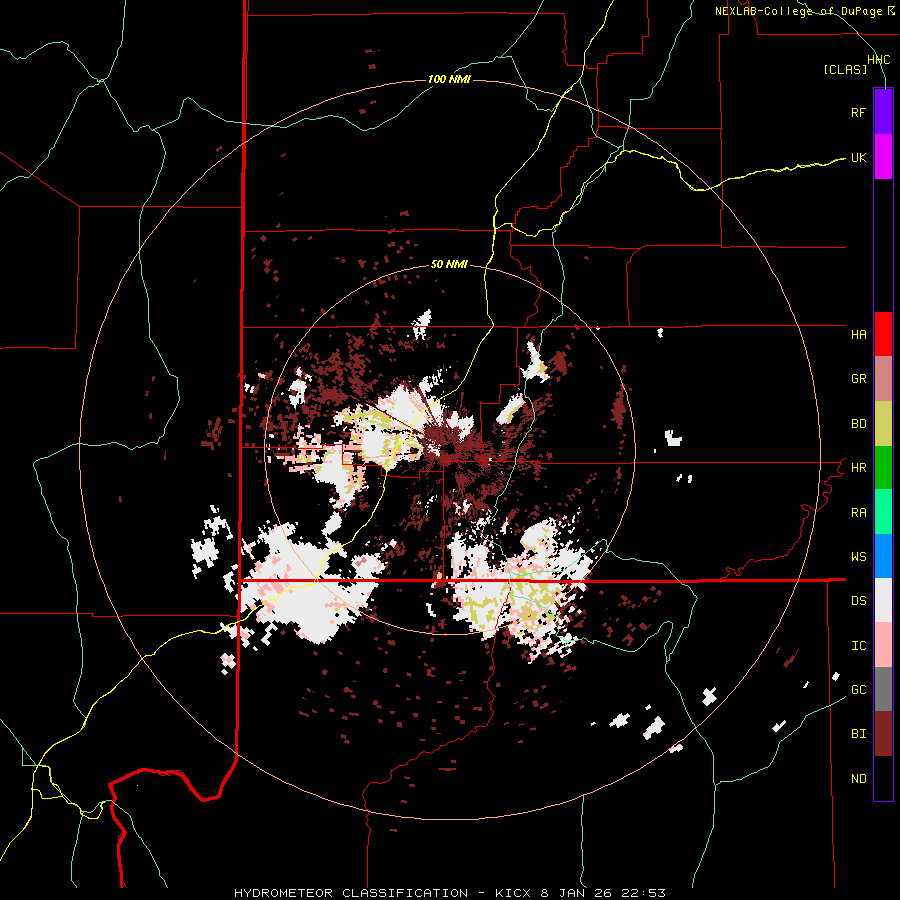The image size is (900, 900).
Task: Click the HR legend label
Action: coord(858,468)
